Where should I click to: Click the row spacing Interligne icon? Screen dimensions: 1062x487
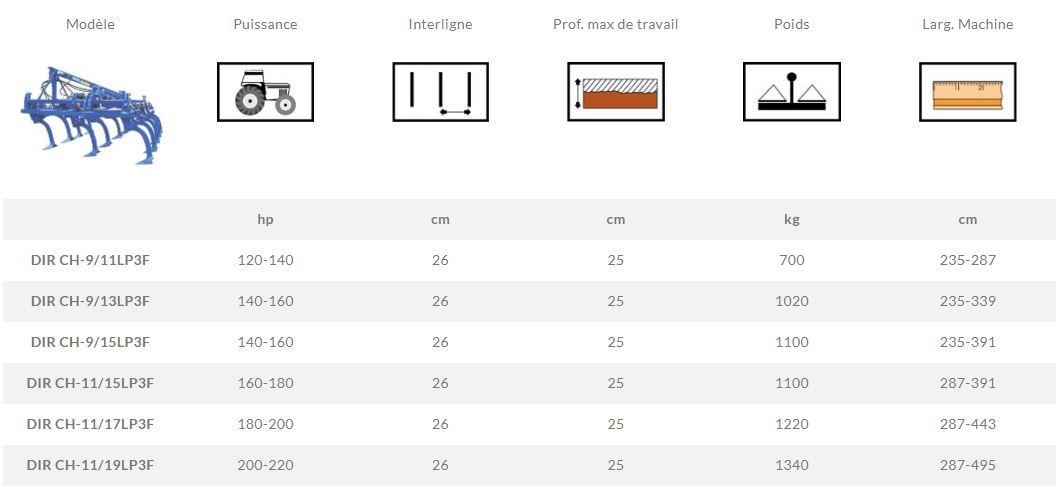(440, 92)
